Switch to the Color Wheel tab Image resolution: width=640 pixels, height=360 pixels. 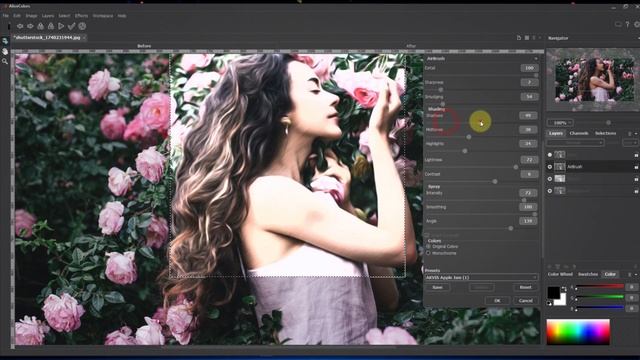(560, 274)
